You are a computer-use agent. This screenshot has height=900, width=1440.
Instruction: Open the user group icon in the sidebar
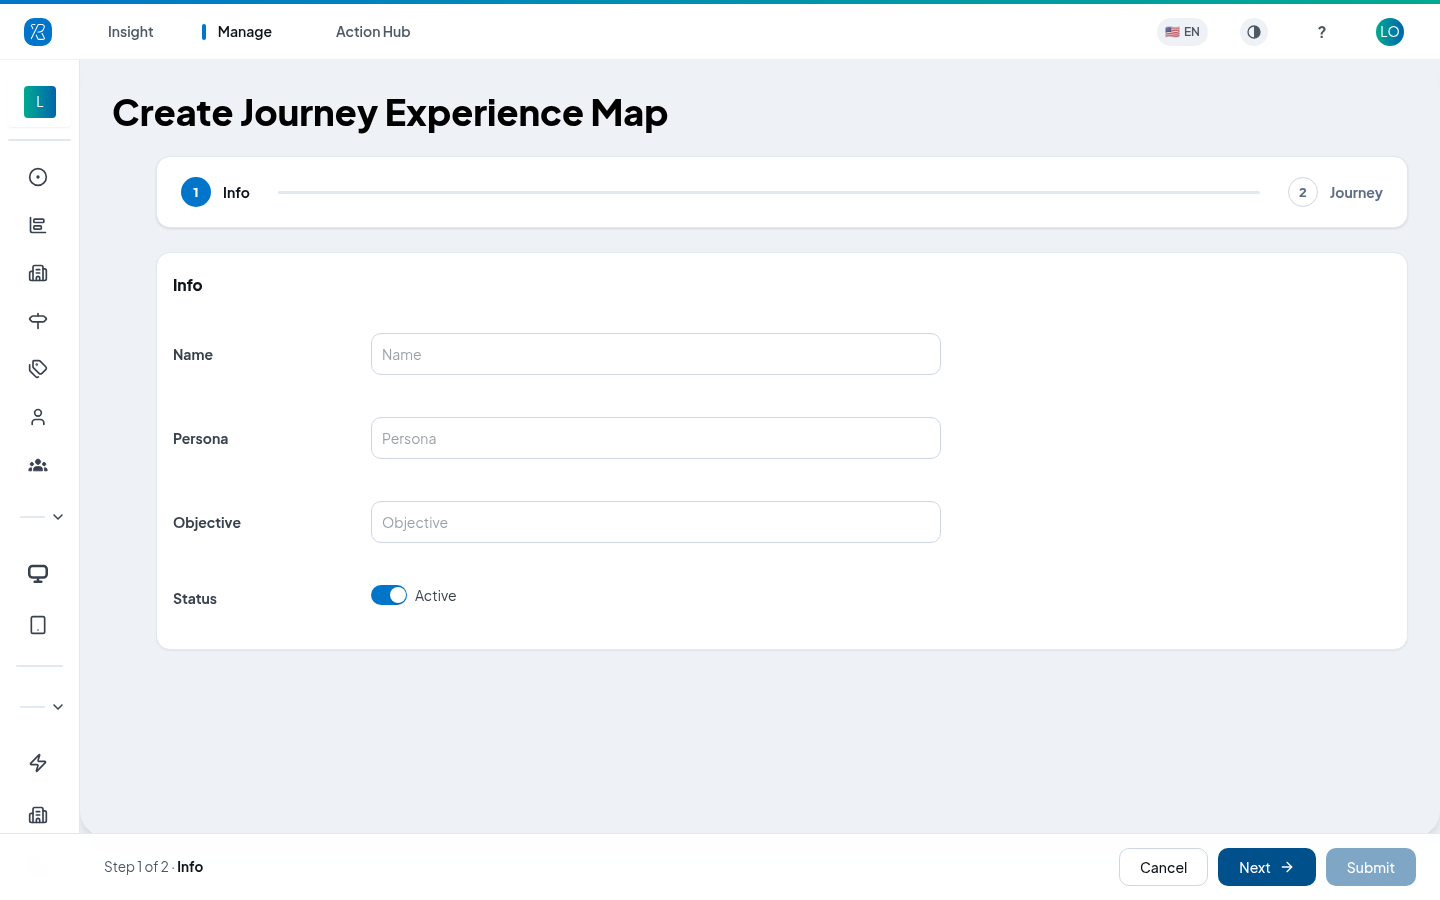(x=38, y=465)
